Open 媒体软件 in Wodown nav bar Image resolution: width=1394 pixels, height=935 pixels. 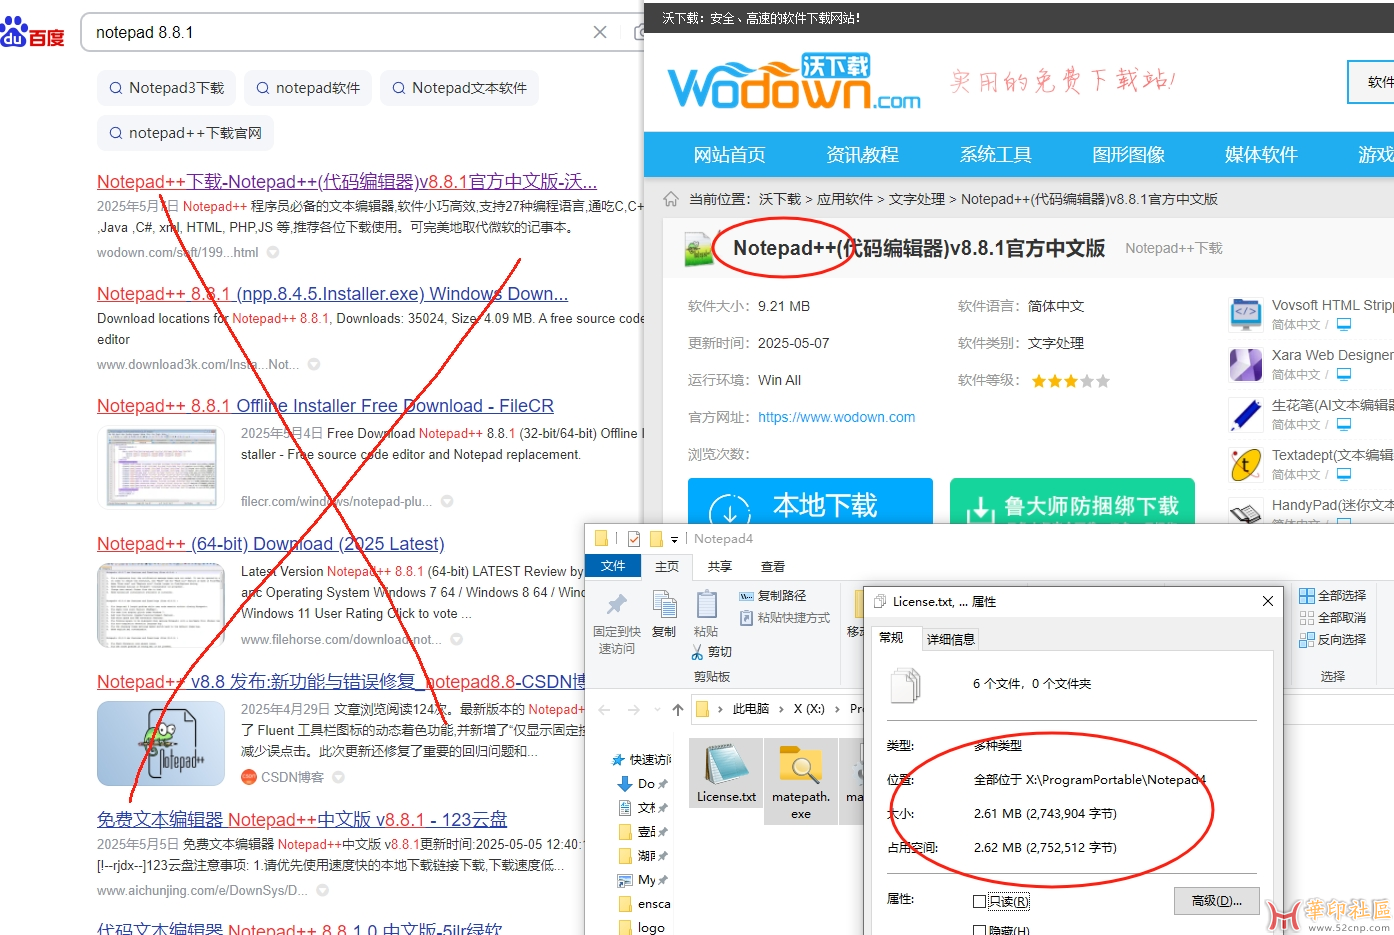(x=1261, y=155)
